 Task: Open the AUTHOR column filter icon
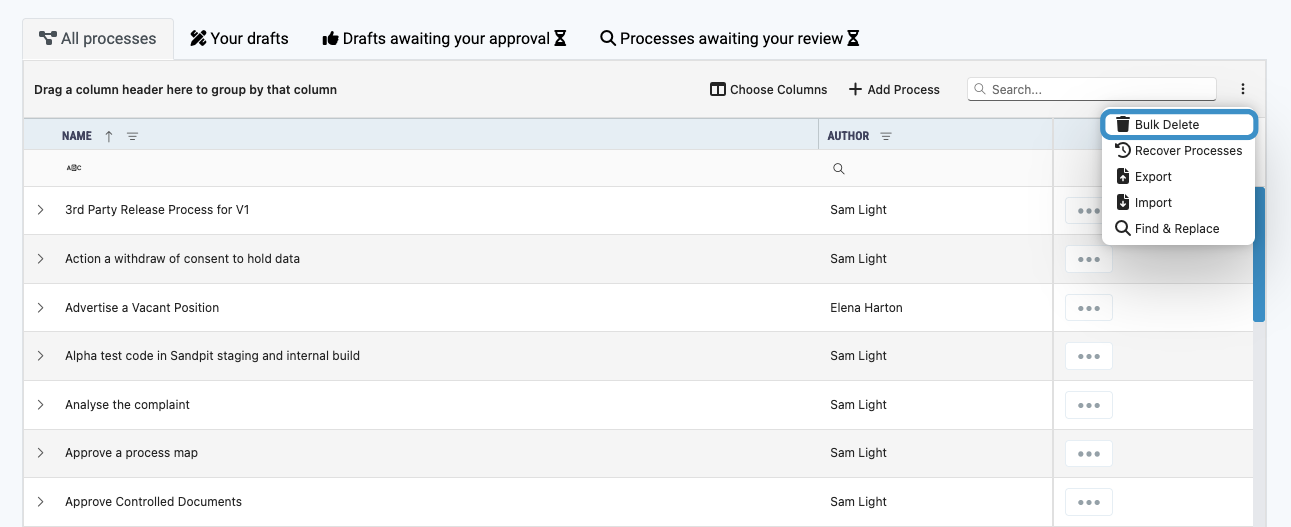[x=886, y=136]
